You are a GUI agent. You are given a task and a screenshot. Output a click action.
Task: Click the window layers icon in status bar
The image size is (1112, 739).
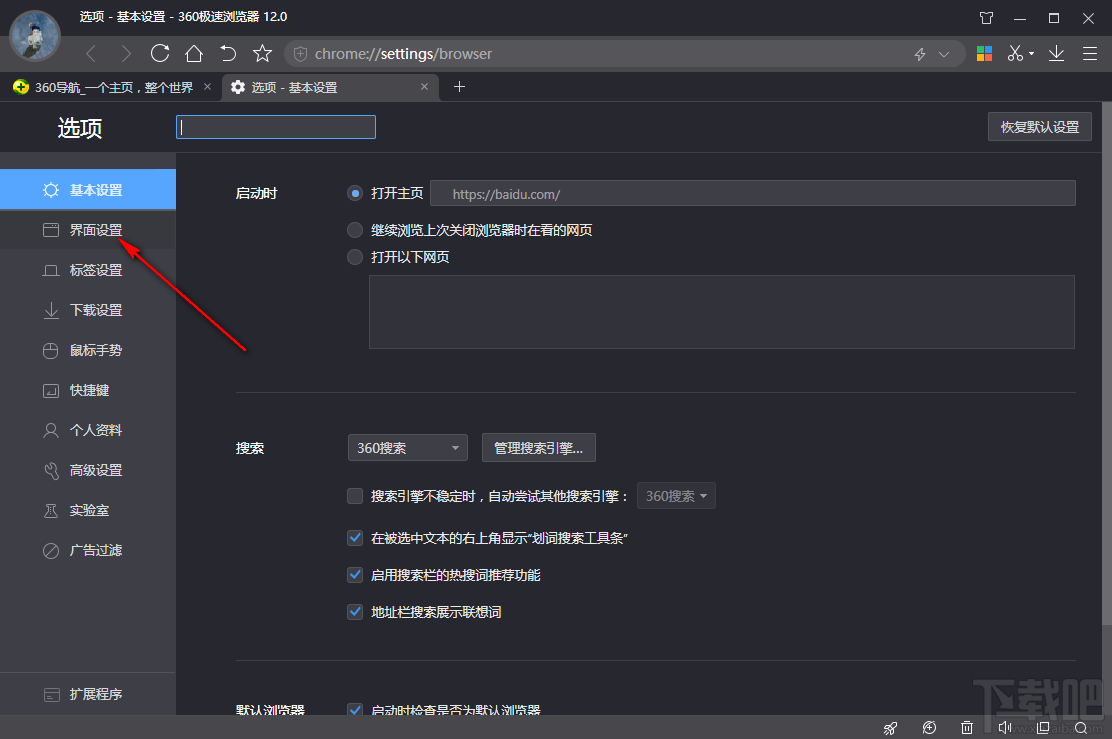pyautogui.click(x=1042, y=728)
